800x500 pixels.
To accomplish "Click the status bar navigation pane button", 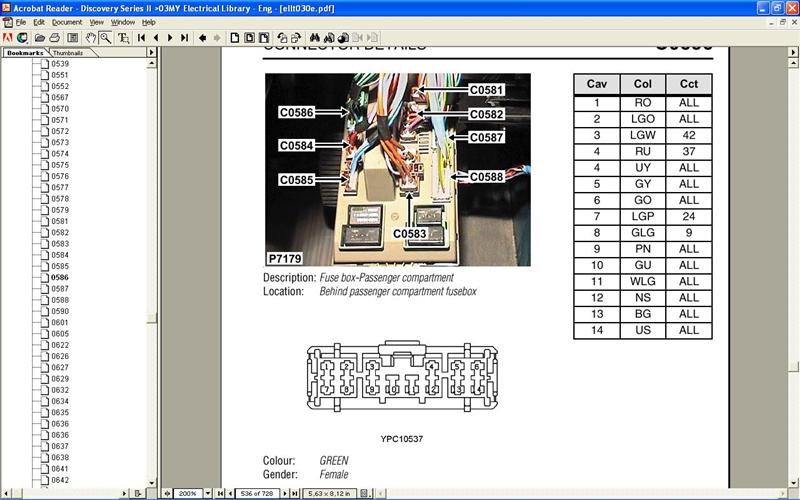I will click(x=167, y=493).
